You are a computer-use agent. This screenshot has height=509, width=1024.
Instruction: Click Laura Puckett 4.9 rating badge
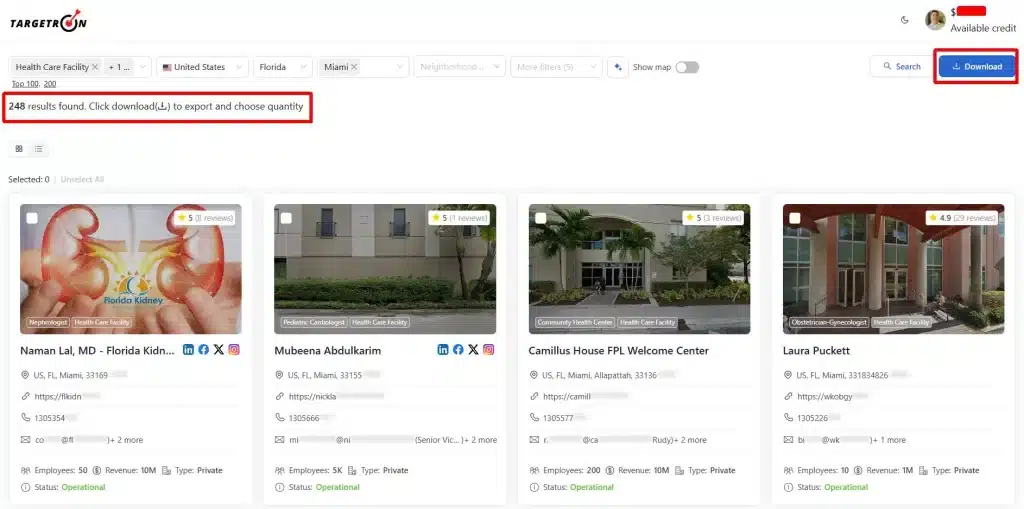pyautogui.click(x=964, y=218)
